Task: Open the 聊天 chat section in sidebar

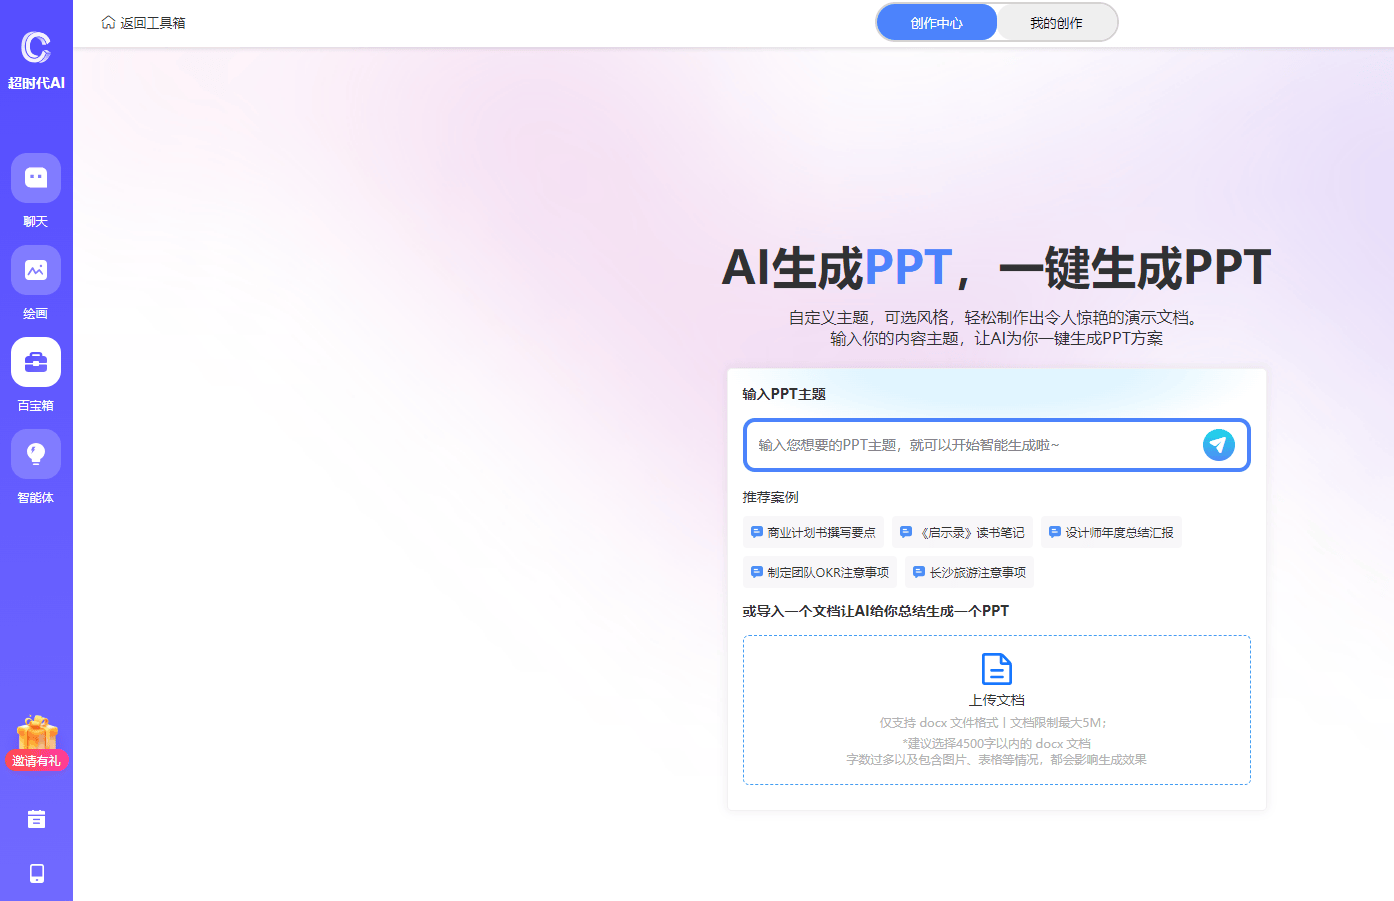Action: point(35,177)
